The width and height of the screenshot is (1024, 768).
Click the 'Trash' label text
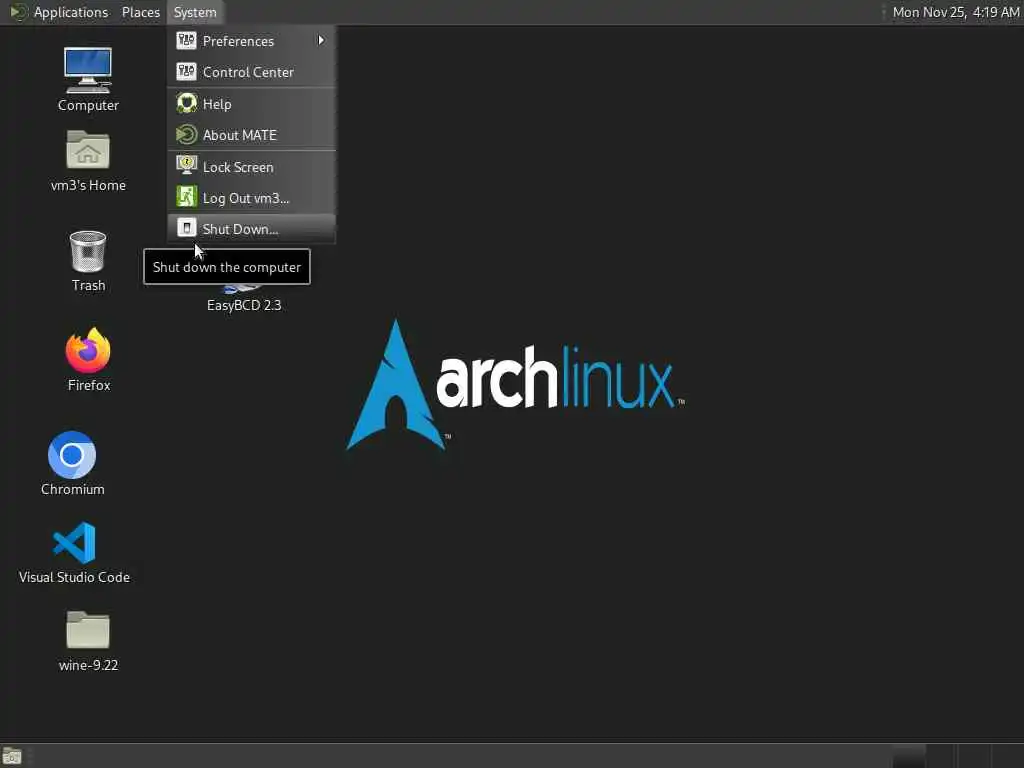[88, 285]
